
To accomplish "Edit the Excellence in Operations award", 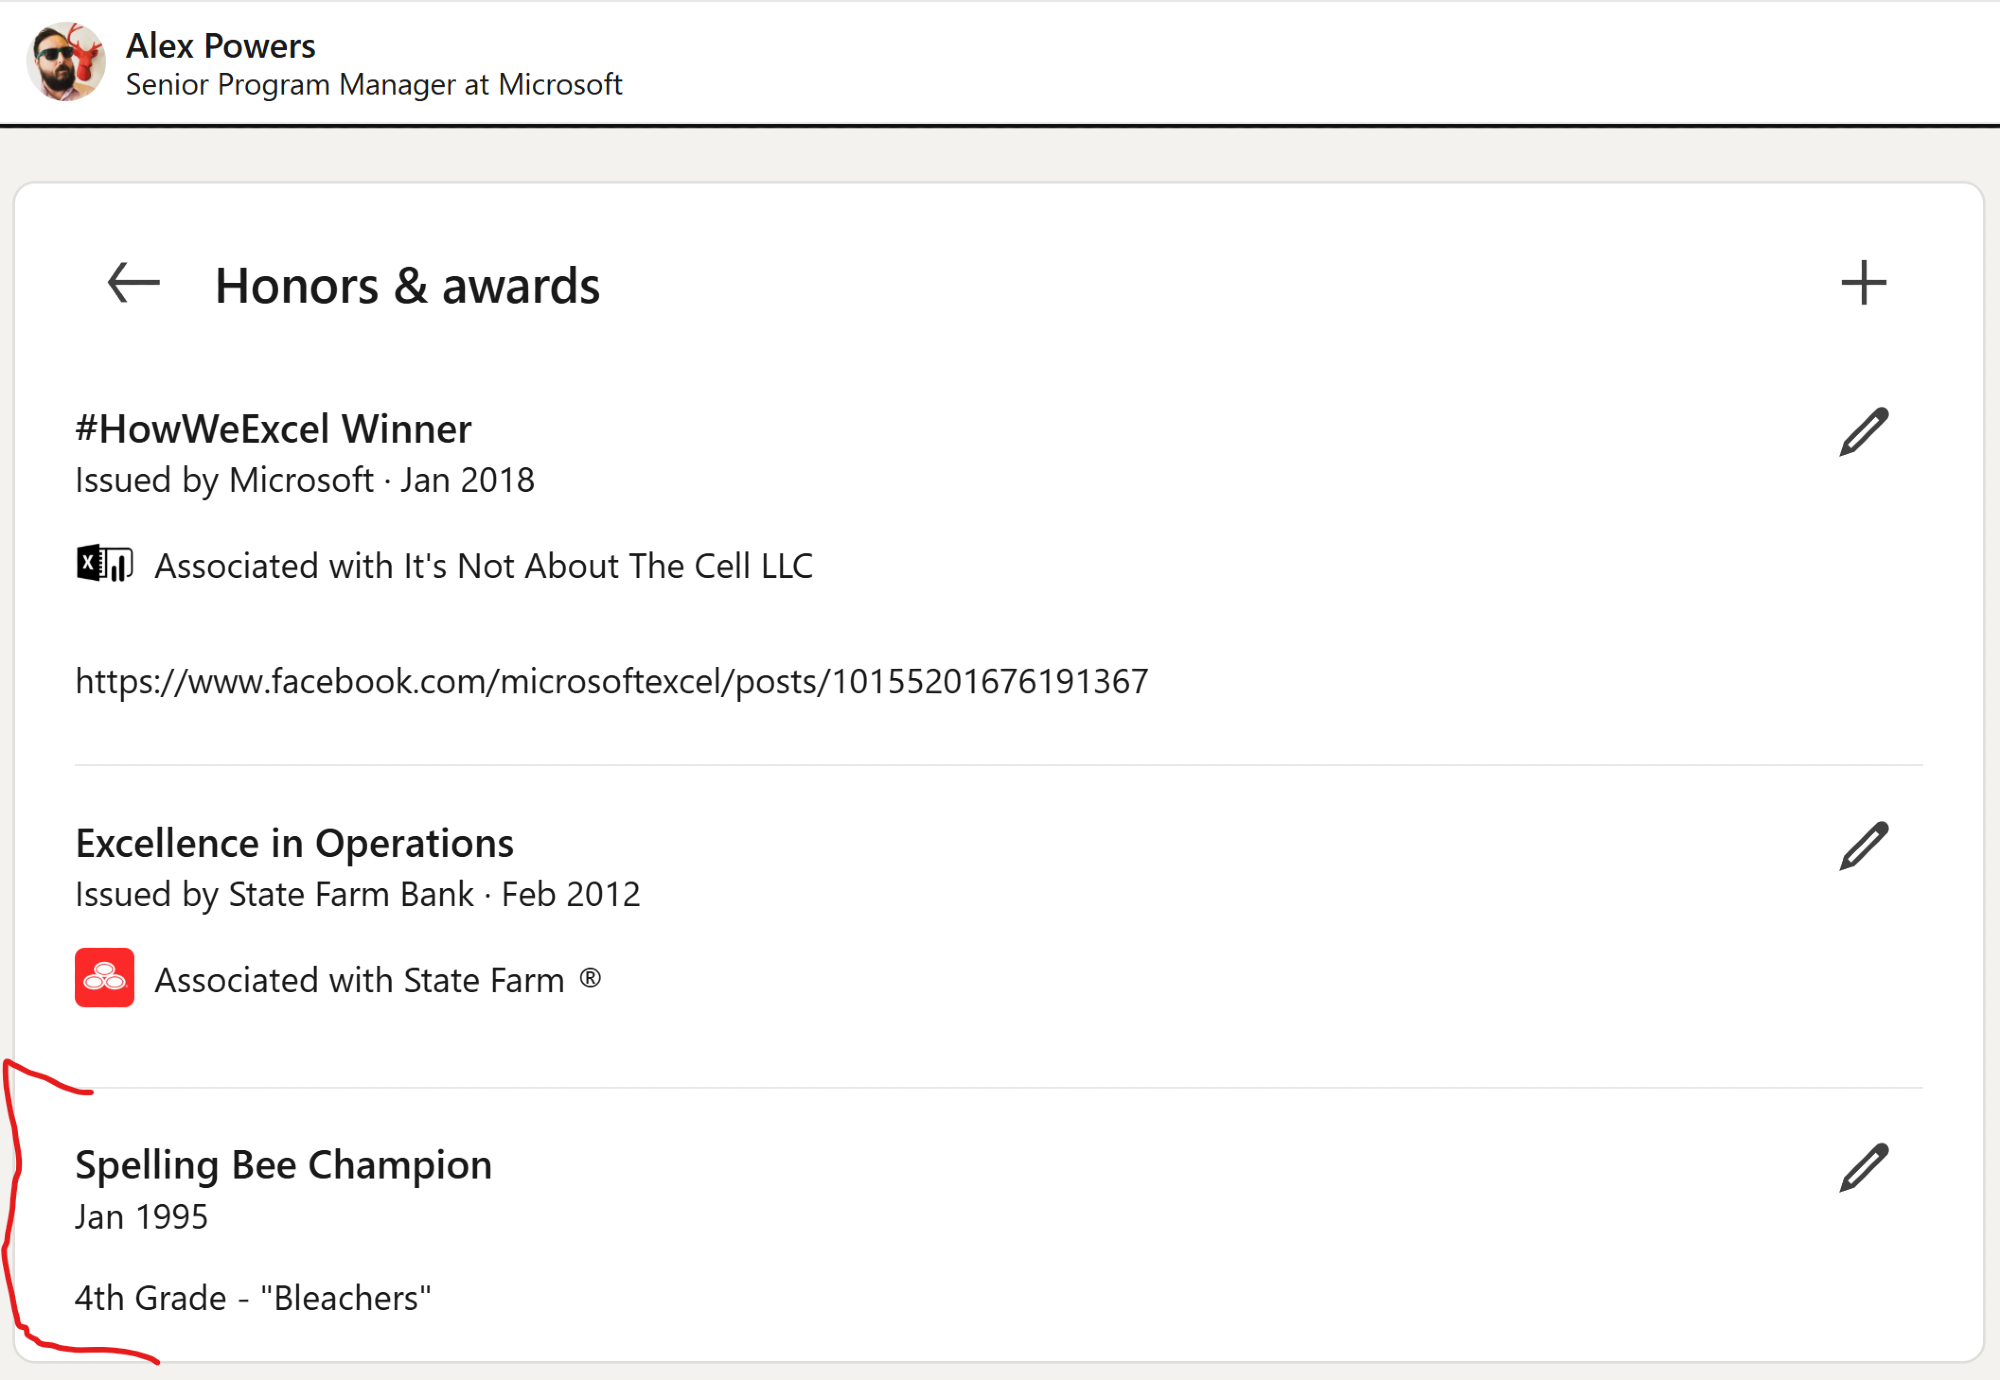I will click(x=1863, y=846).
